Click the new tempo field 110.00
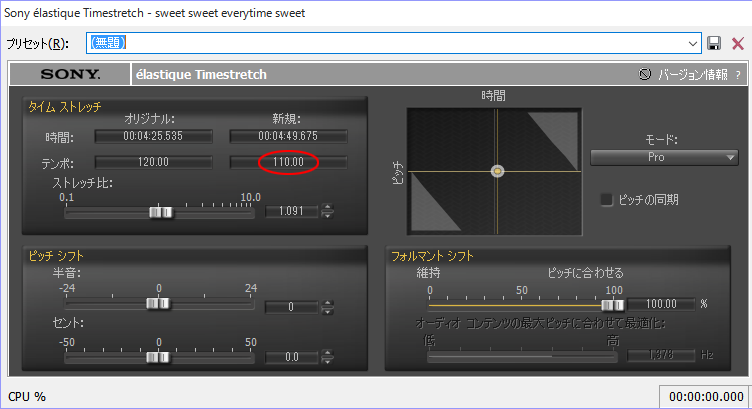This screenshot has height=409, width=752. [x=288, y=162]
